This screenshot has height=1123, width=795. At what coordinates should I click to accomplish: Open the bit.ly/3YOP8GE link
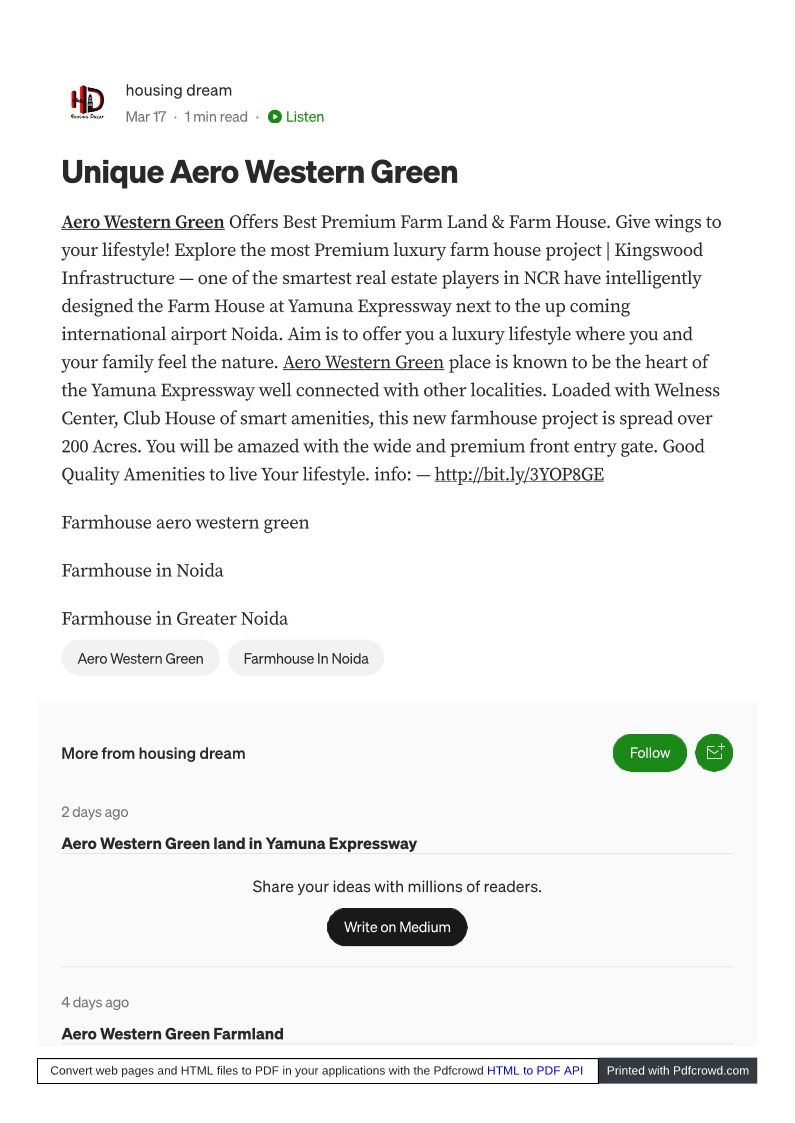pos(519,474)
